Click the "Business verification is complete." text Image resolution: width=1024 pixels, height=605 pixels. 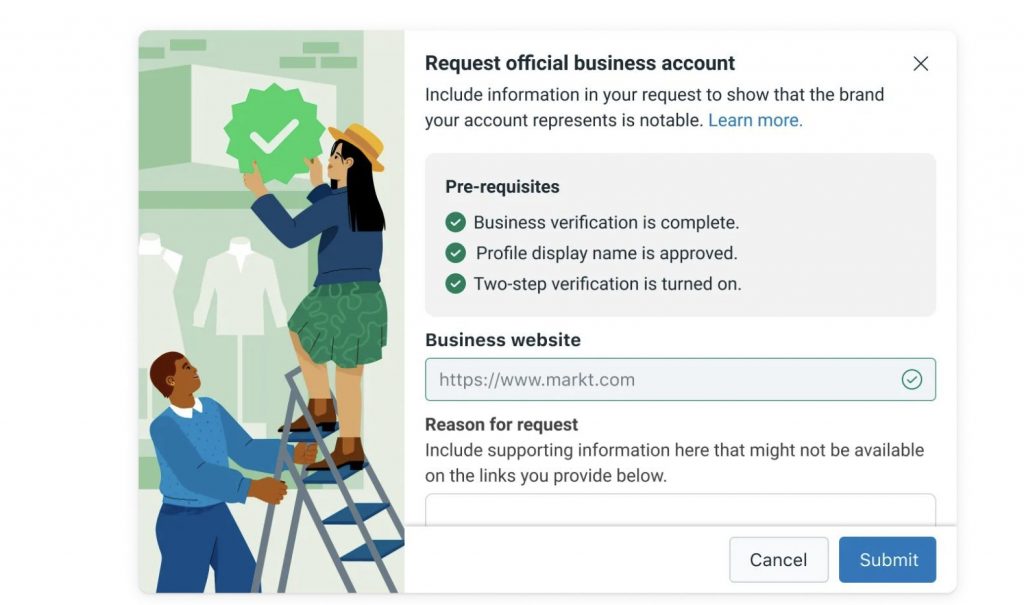(606, 223)
